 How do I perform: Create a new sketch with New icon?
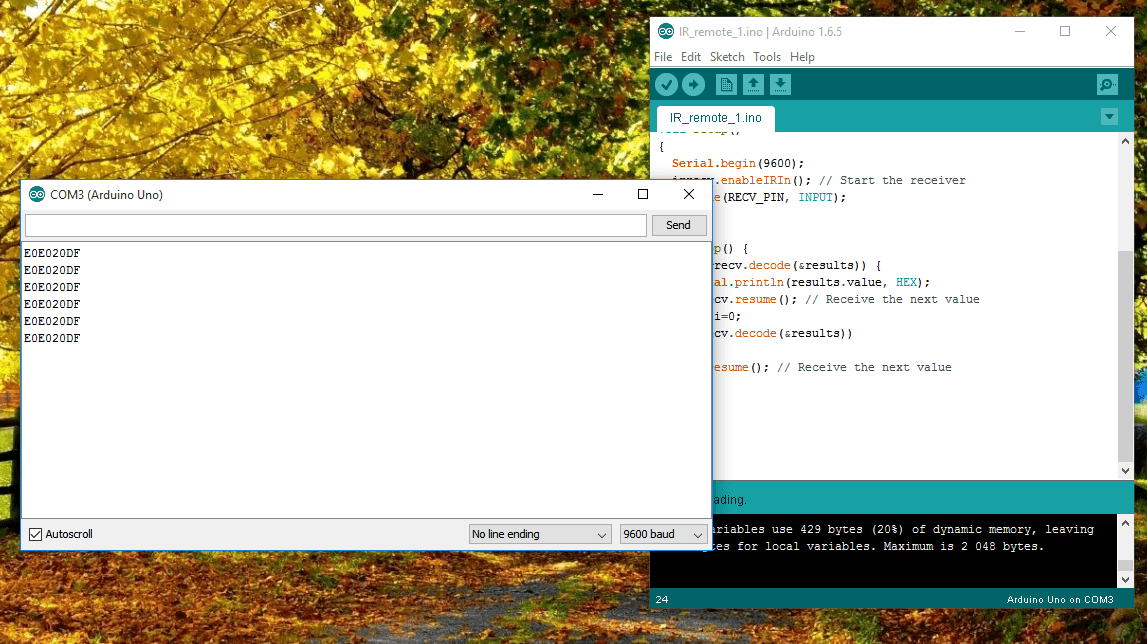[x=727, y=85]
